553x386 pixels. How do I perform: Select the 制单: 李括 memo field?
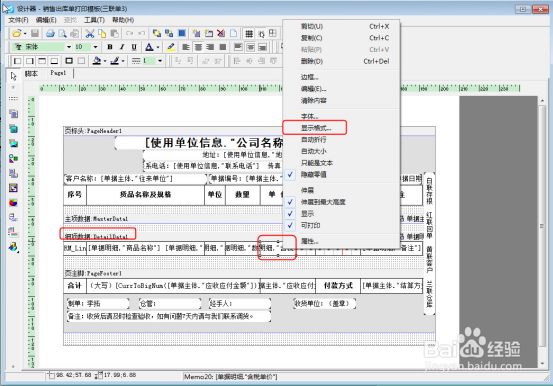[x=98, y=303]
